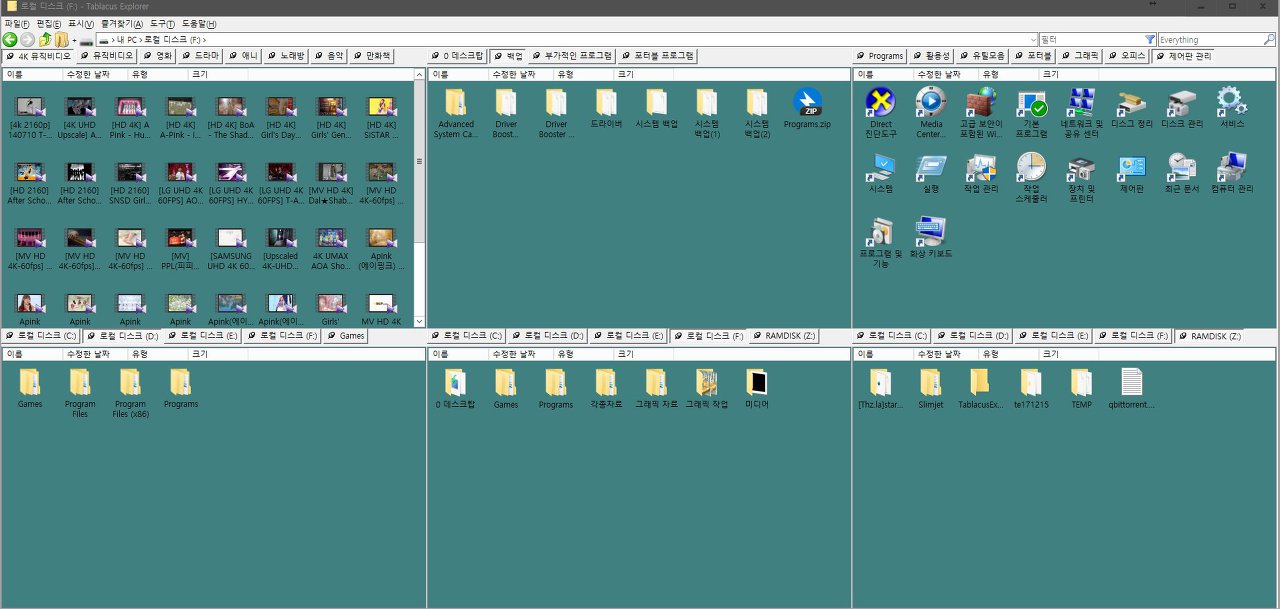Open small dropdown arrow after the folders icon
Image resolution: width=1280 pixels, height=609 pixels.
coord(74,41)
